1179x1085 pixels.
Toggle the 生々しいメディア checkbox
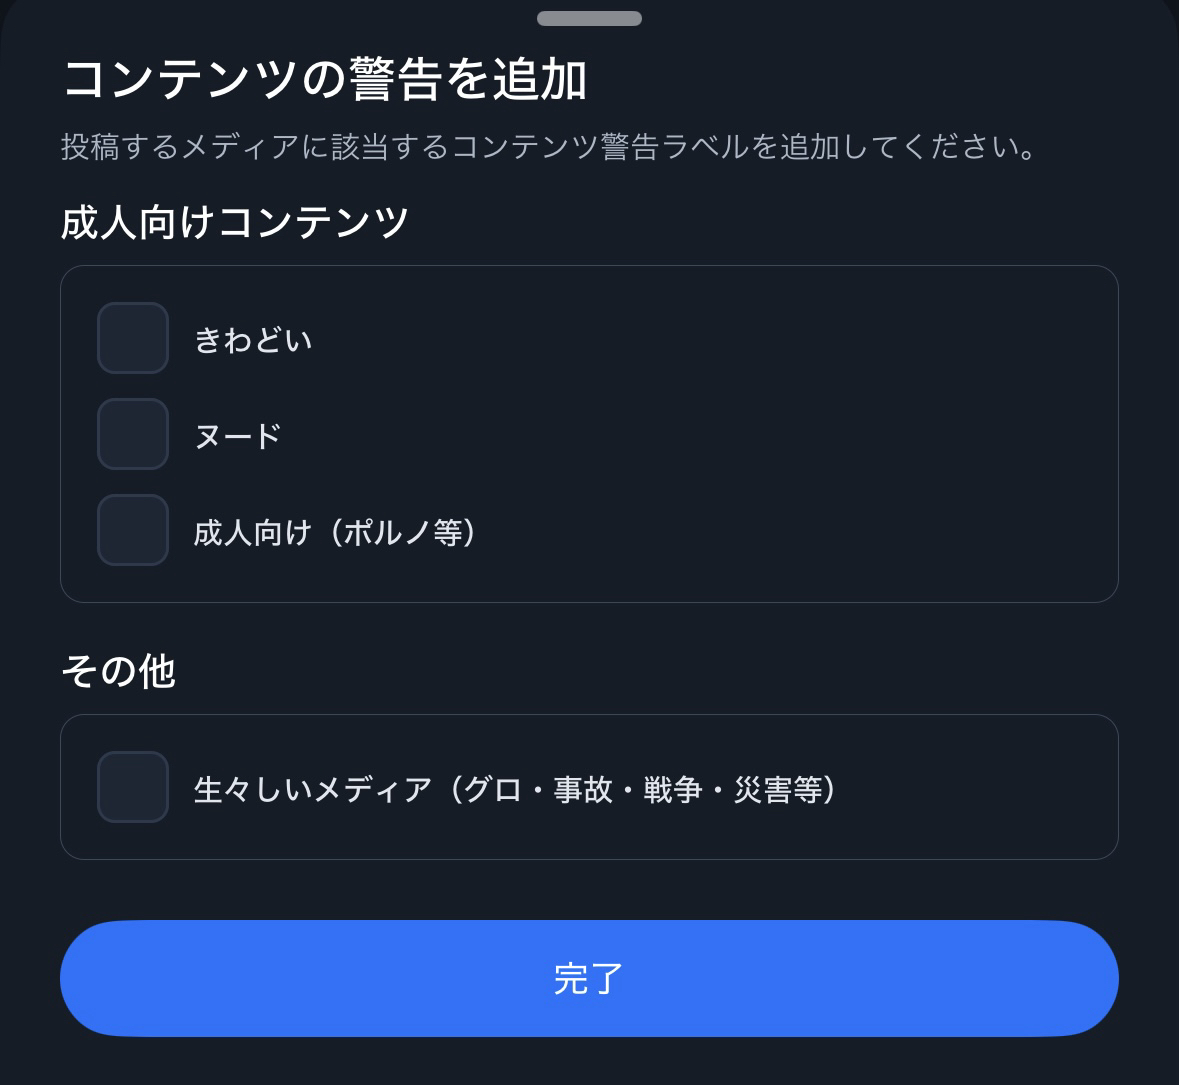click(x=133, y=787)
